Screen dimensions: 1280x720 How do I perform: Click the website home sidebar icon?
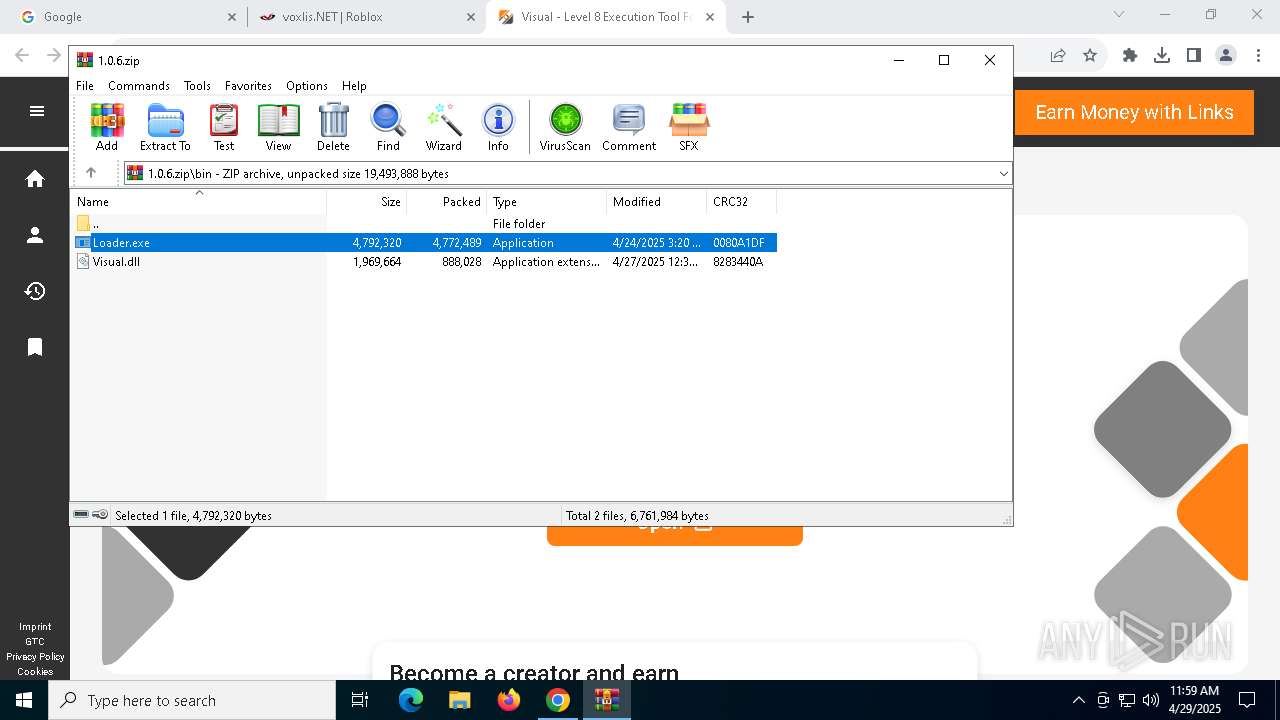tap(35, 179)
